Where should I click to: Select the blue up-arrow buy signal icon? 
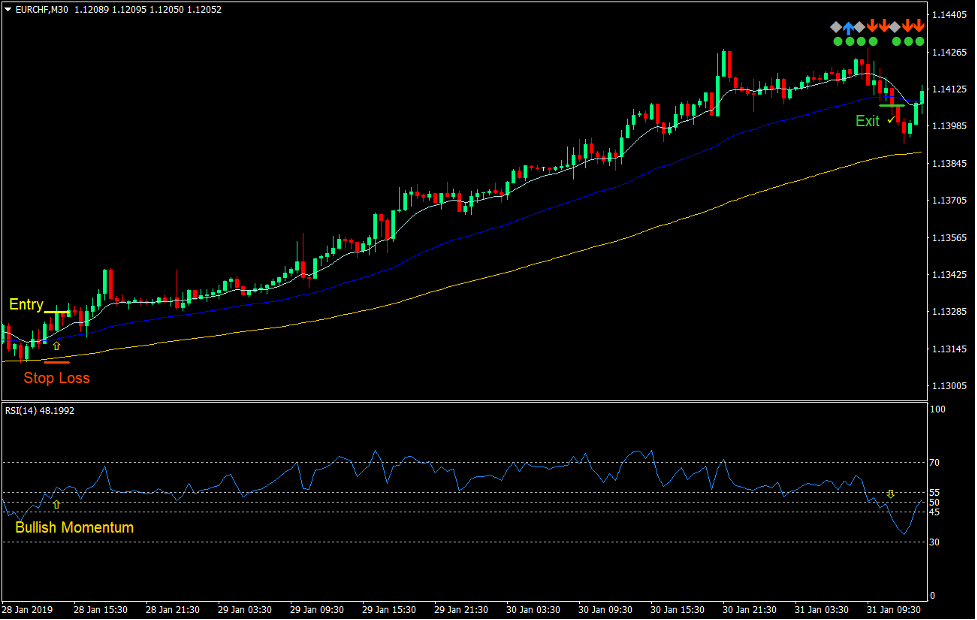[x=849, y=27]
